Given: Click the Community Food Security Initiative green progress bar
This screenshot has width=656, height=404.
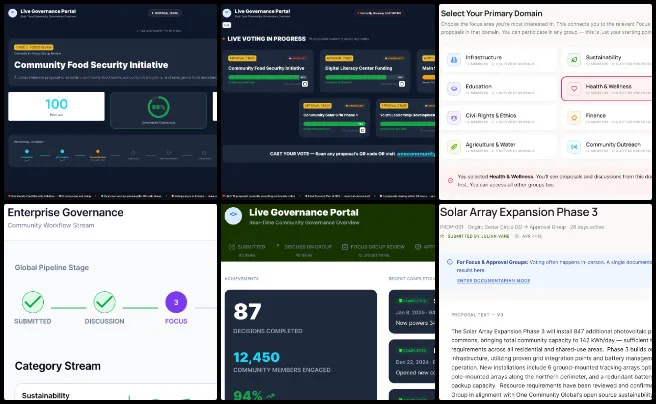Looking at the screenshot, I should 267,77.
